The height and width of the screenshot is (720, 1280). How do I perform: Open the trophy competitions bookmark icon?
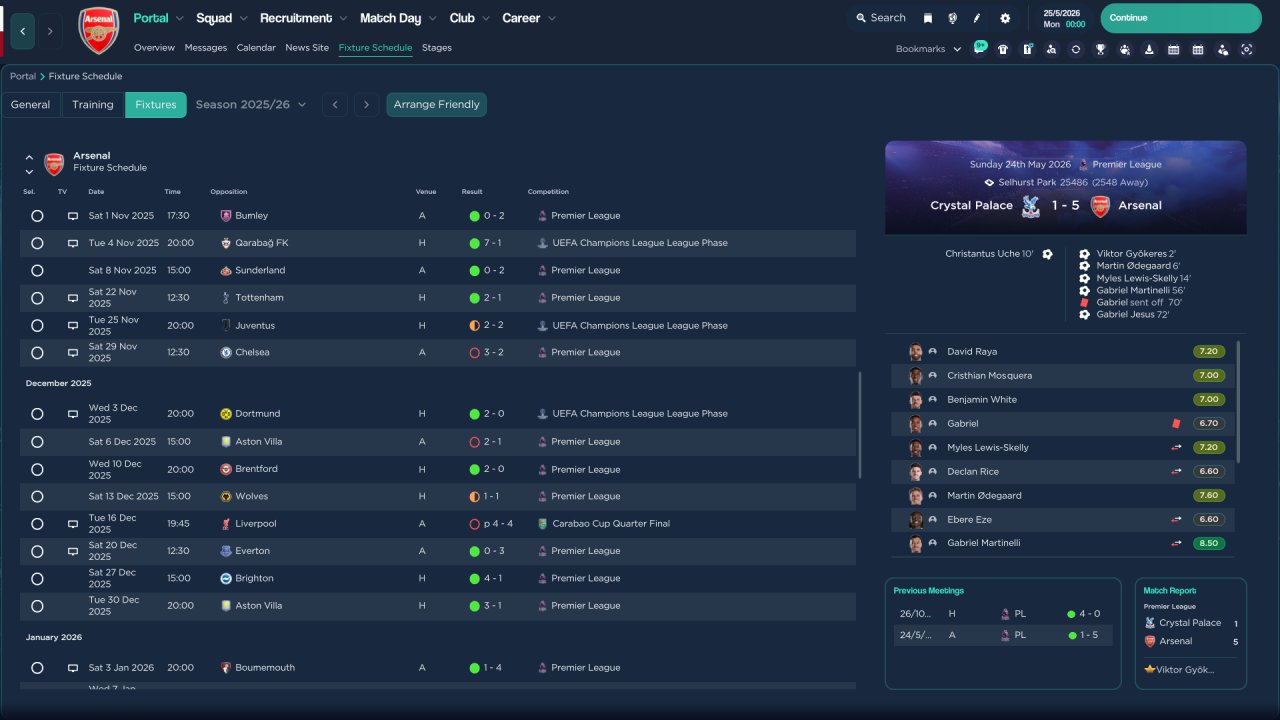click(1100, 49)
